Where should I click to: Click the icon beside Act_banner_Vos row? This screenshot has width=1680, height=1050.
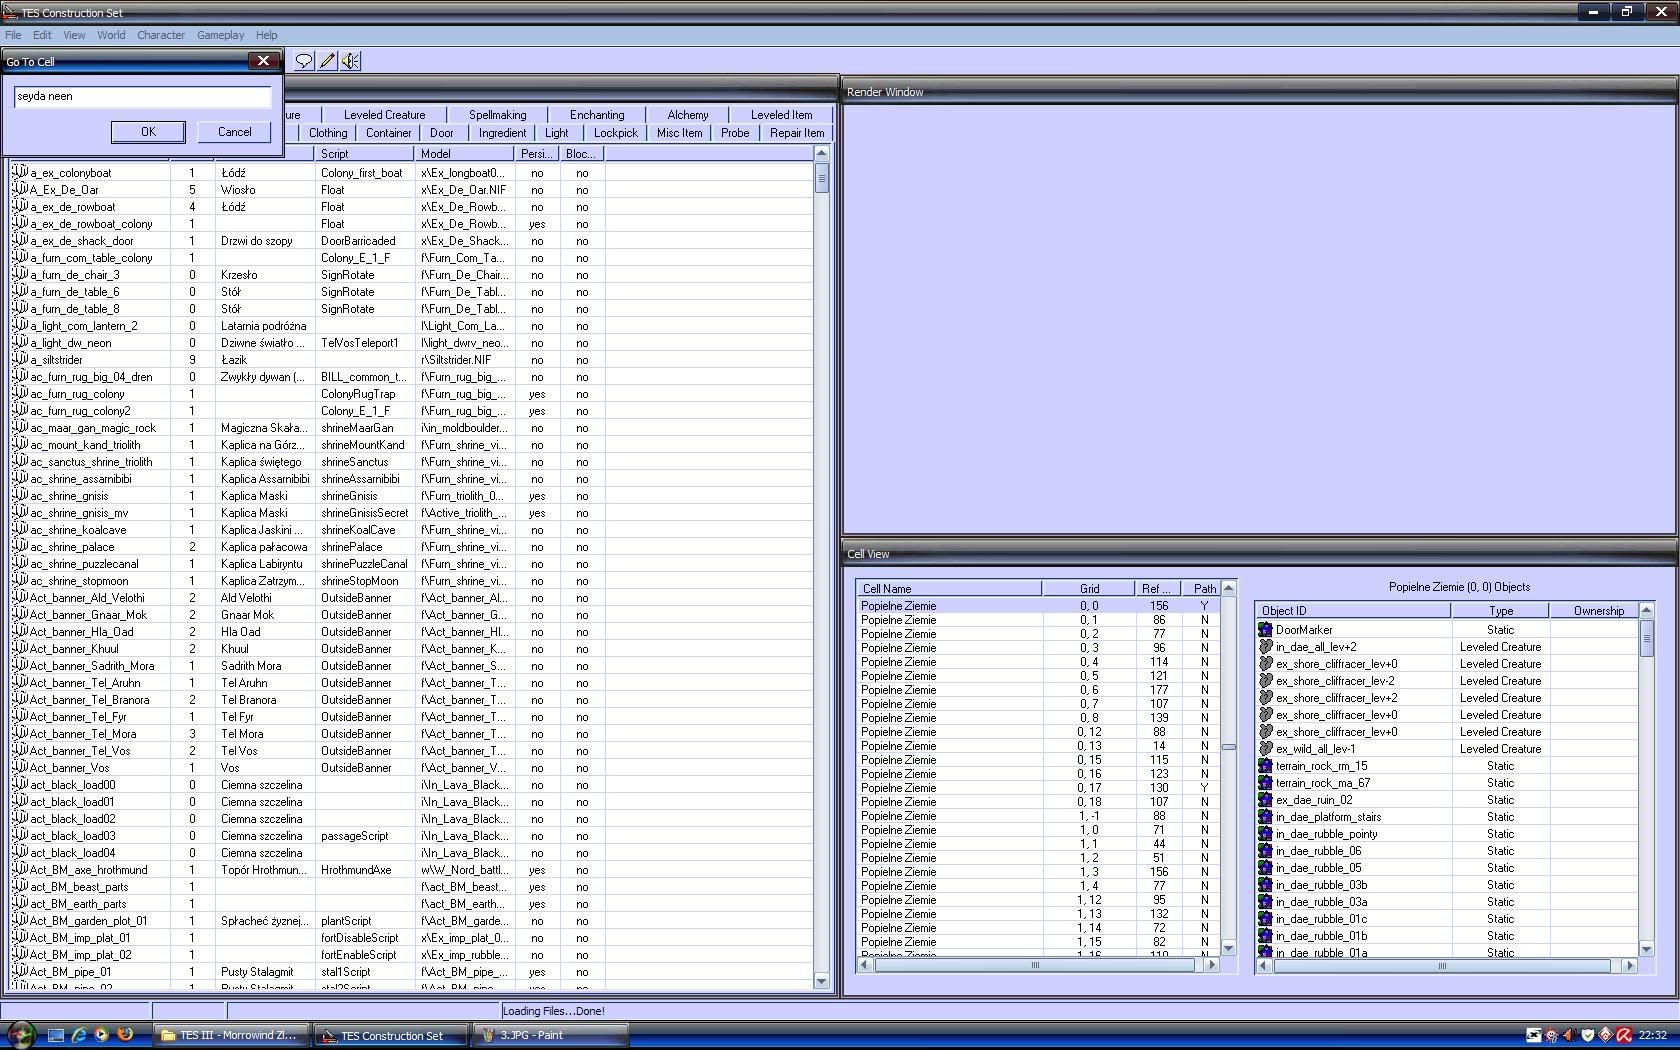pyautogui.click(x=19, y=767)
